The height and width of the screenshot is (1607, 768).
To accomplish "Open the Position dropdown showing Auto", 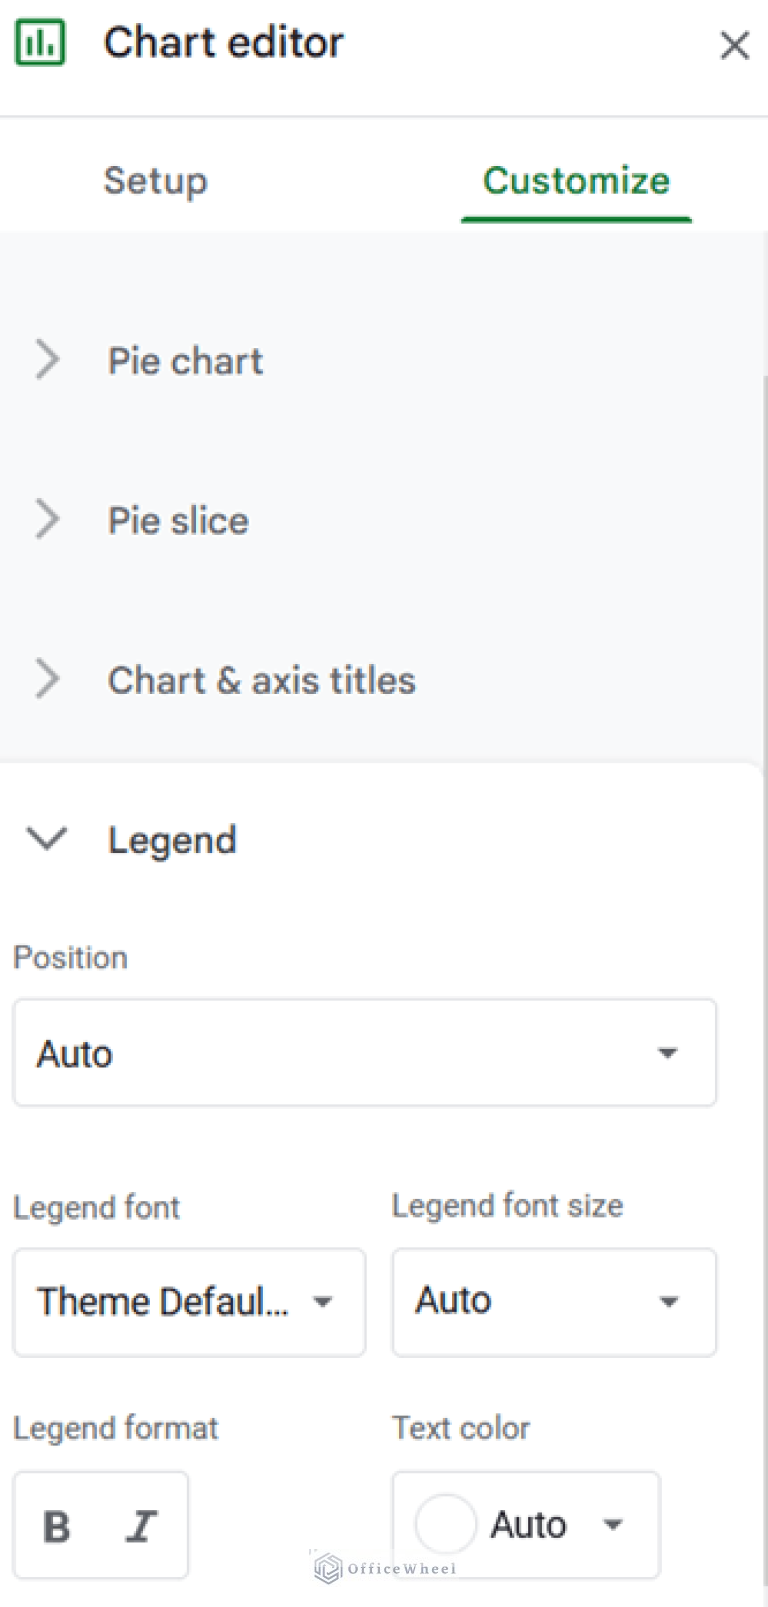I will pyautogui.click(x=365, y=1053).
